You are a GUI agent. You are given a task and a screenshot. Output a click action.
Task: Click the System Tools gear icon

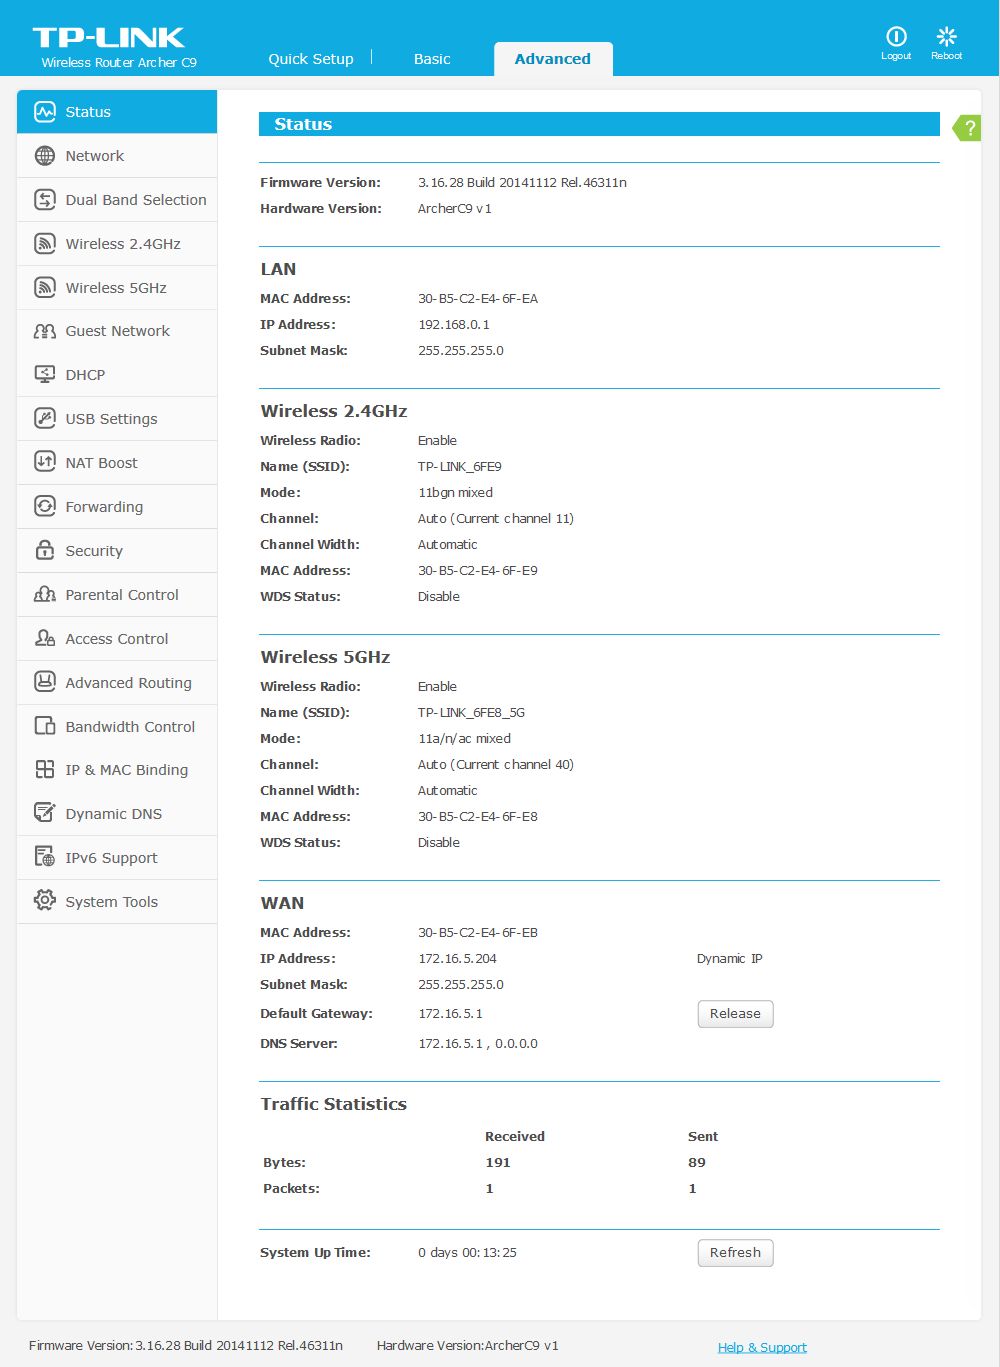[44, 902]
